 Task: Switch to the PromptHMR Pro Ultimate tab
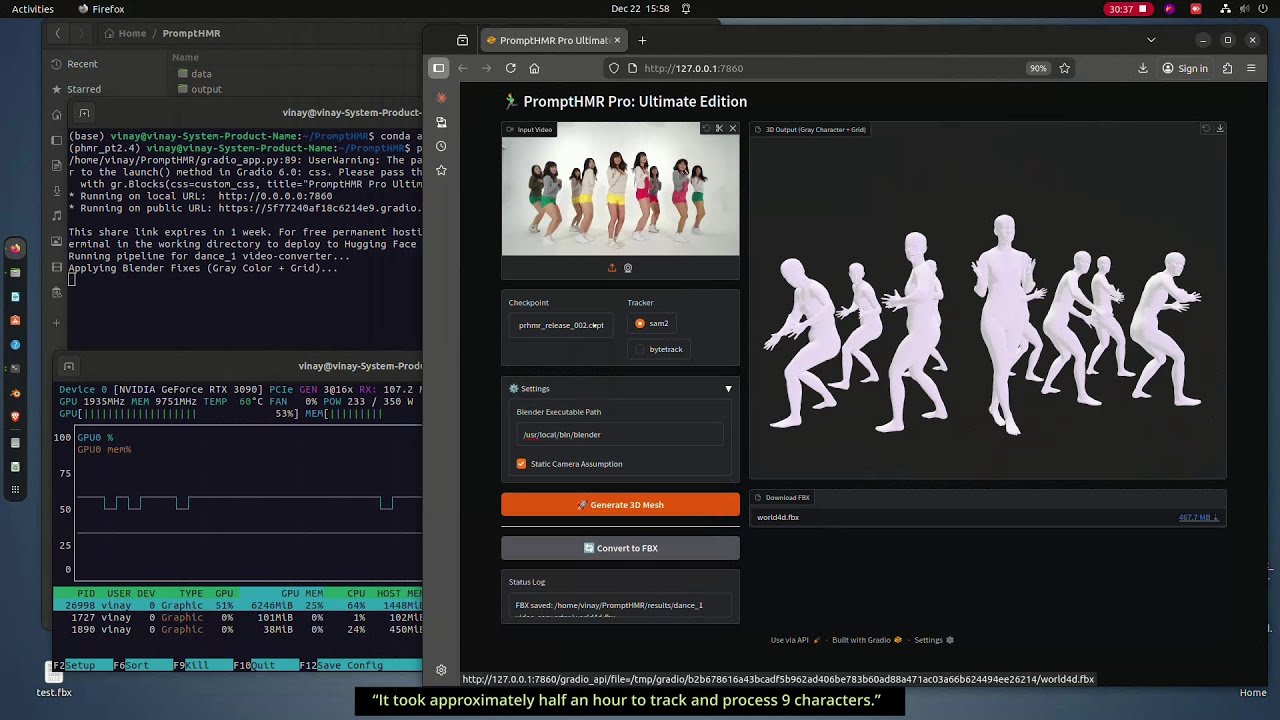pos(553,40)
